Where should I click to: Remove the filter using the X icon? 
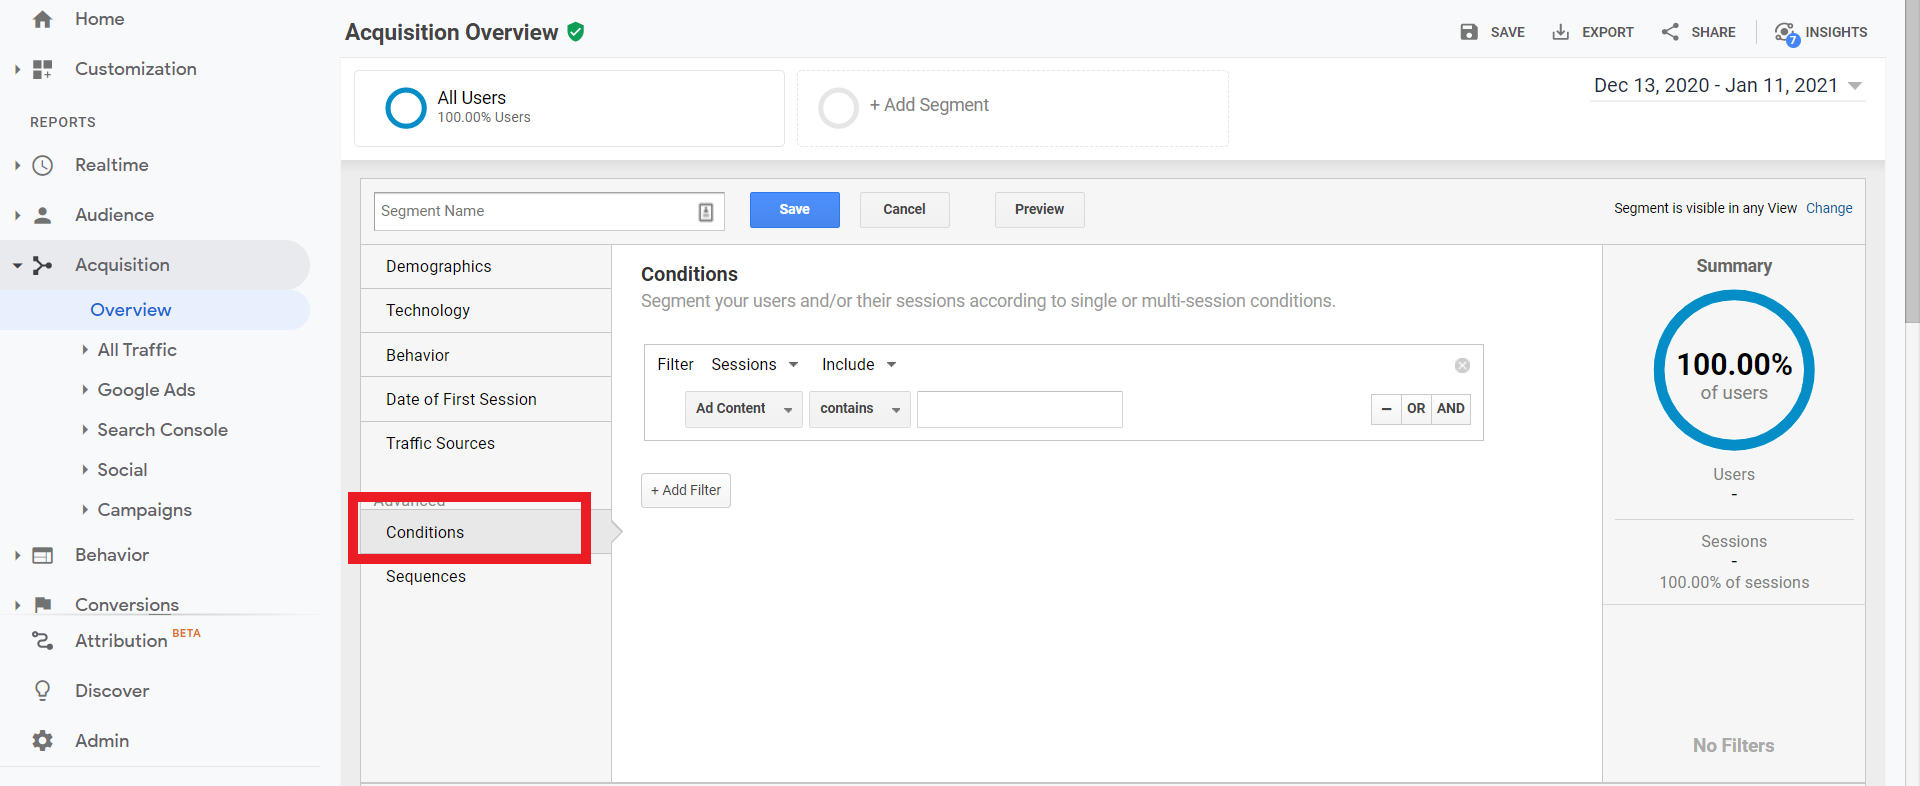(1462, 365)
